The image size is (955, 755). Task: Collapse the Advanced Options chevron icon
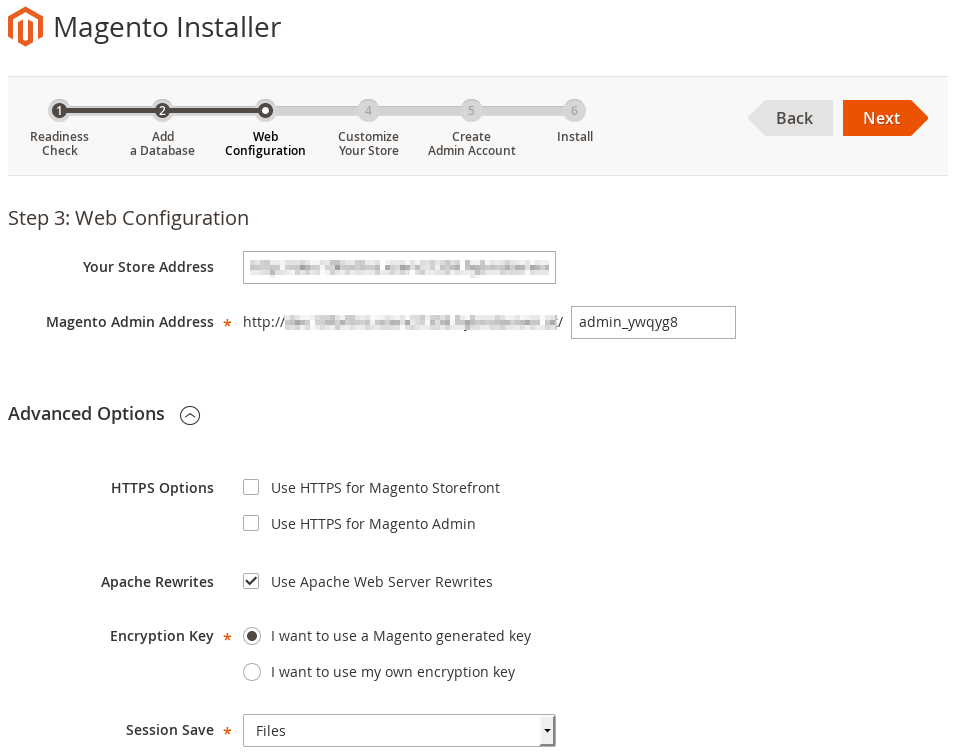coord(190,415)
